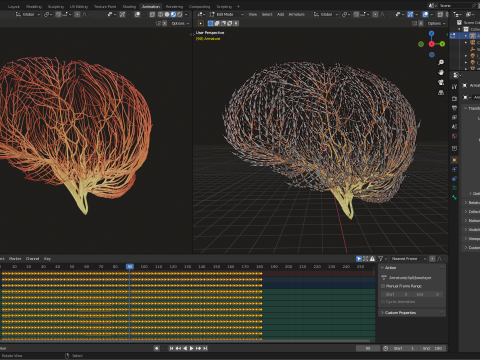This screenshot has height=360, width=480.
Task: Click the End frame field showing 180
Action: (x=433, y=348)
